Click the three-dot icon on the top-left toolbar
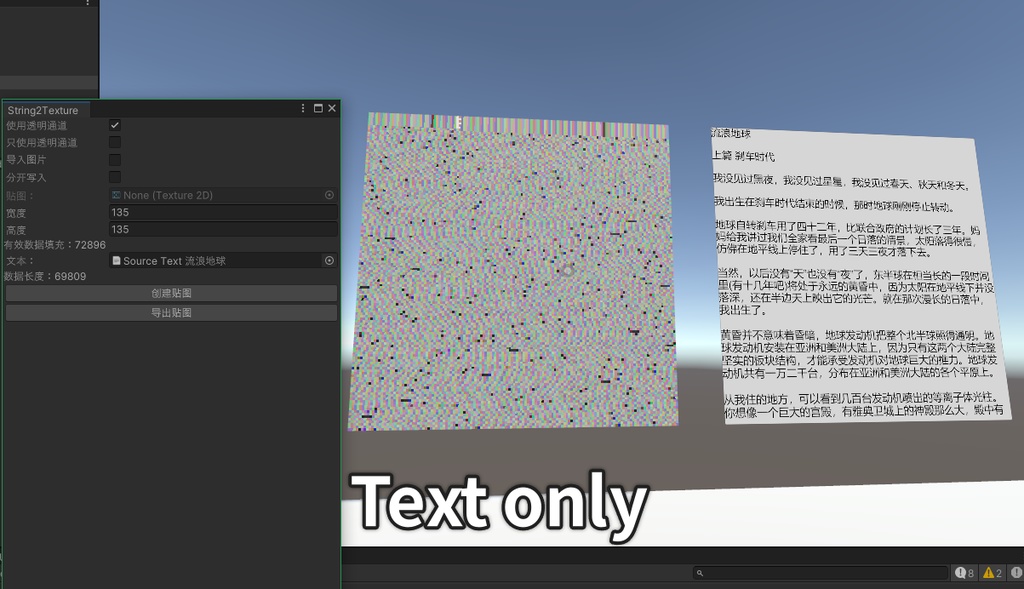The width and height of the screenshot is (1024, 589). pyautogui.click(x=87, y=4)
